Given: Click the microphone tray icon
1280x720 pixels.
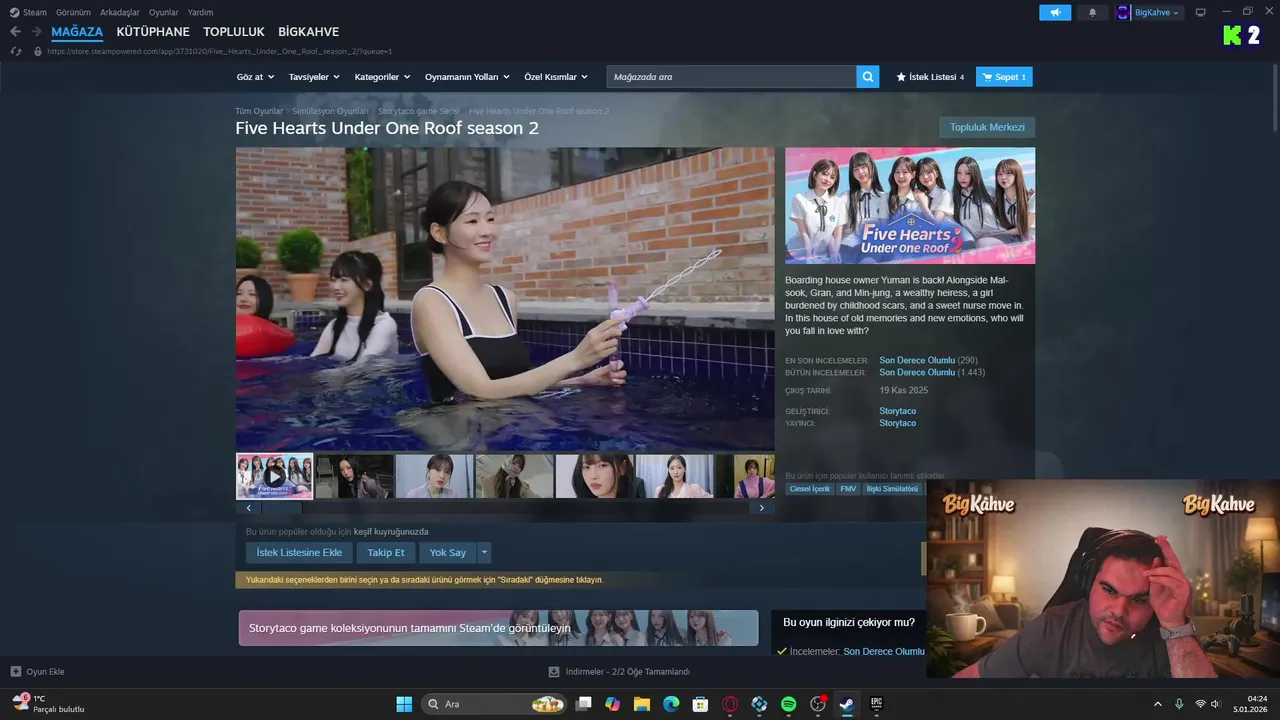Looking at the screenshot, I should pyautogui.click(x=1179, y=704).
